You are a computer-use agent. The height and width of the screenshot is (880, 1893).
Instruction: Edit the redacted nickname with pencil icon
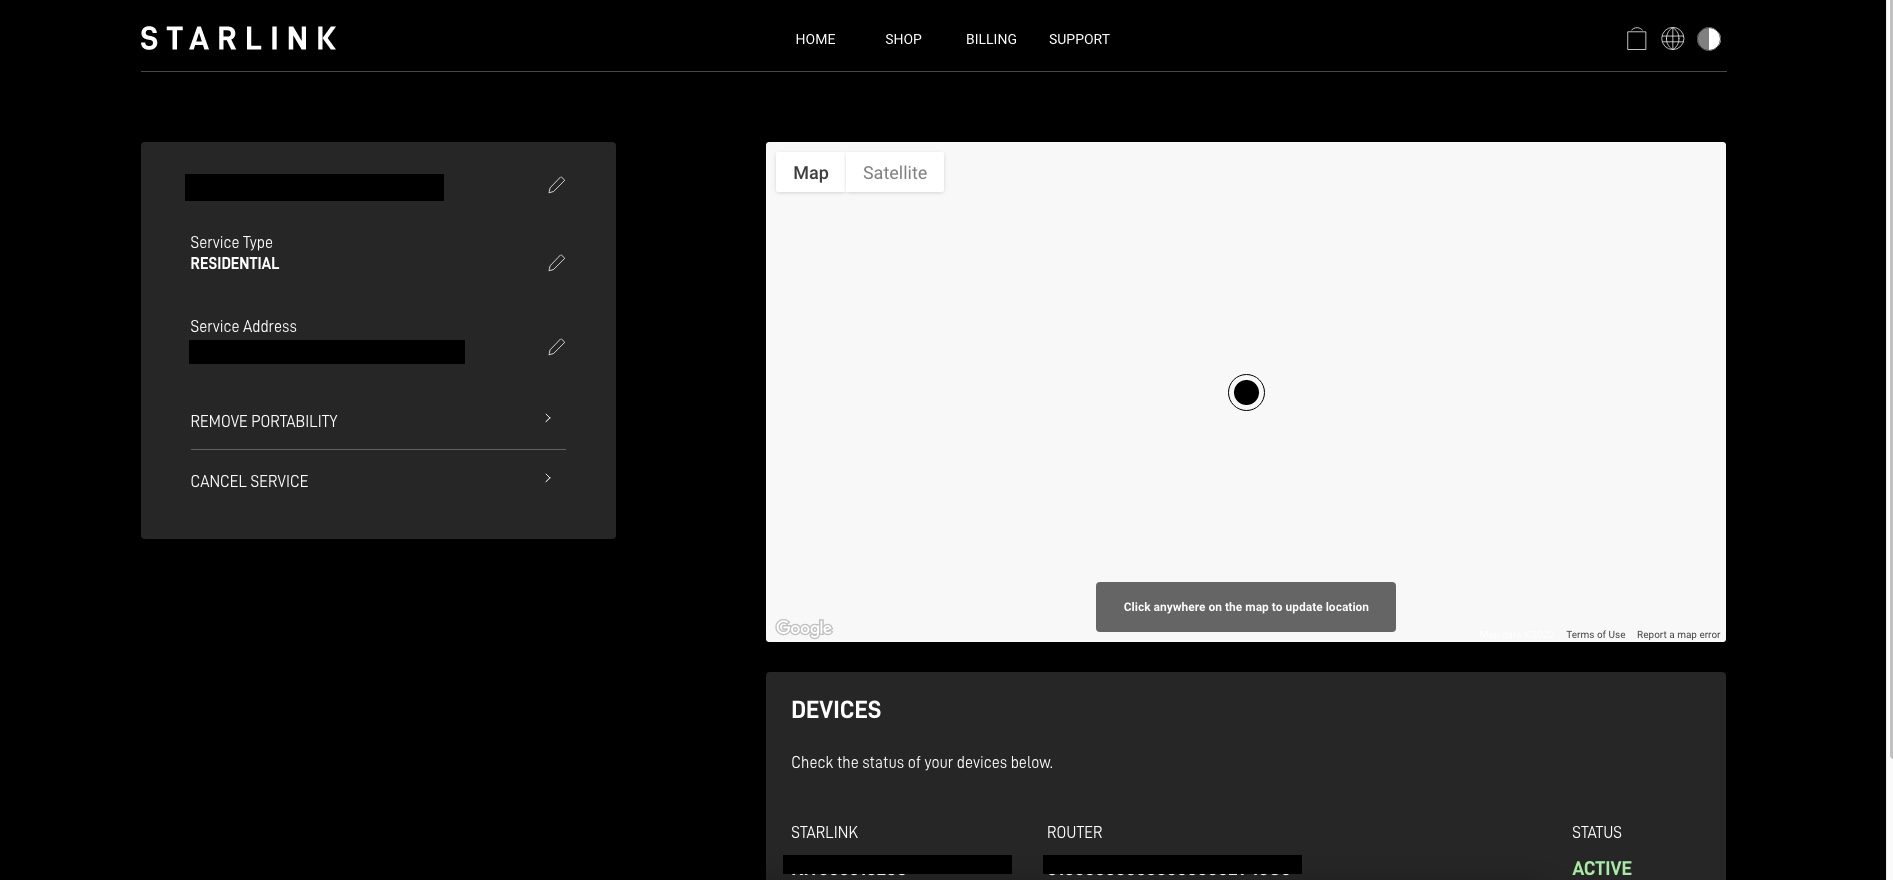(x=557, y=185)
